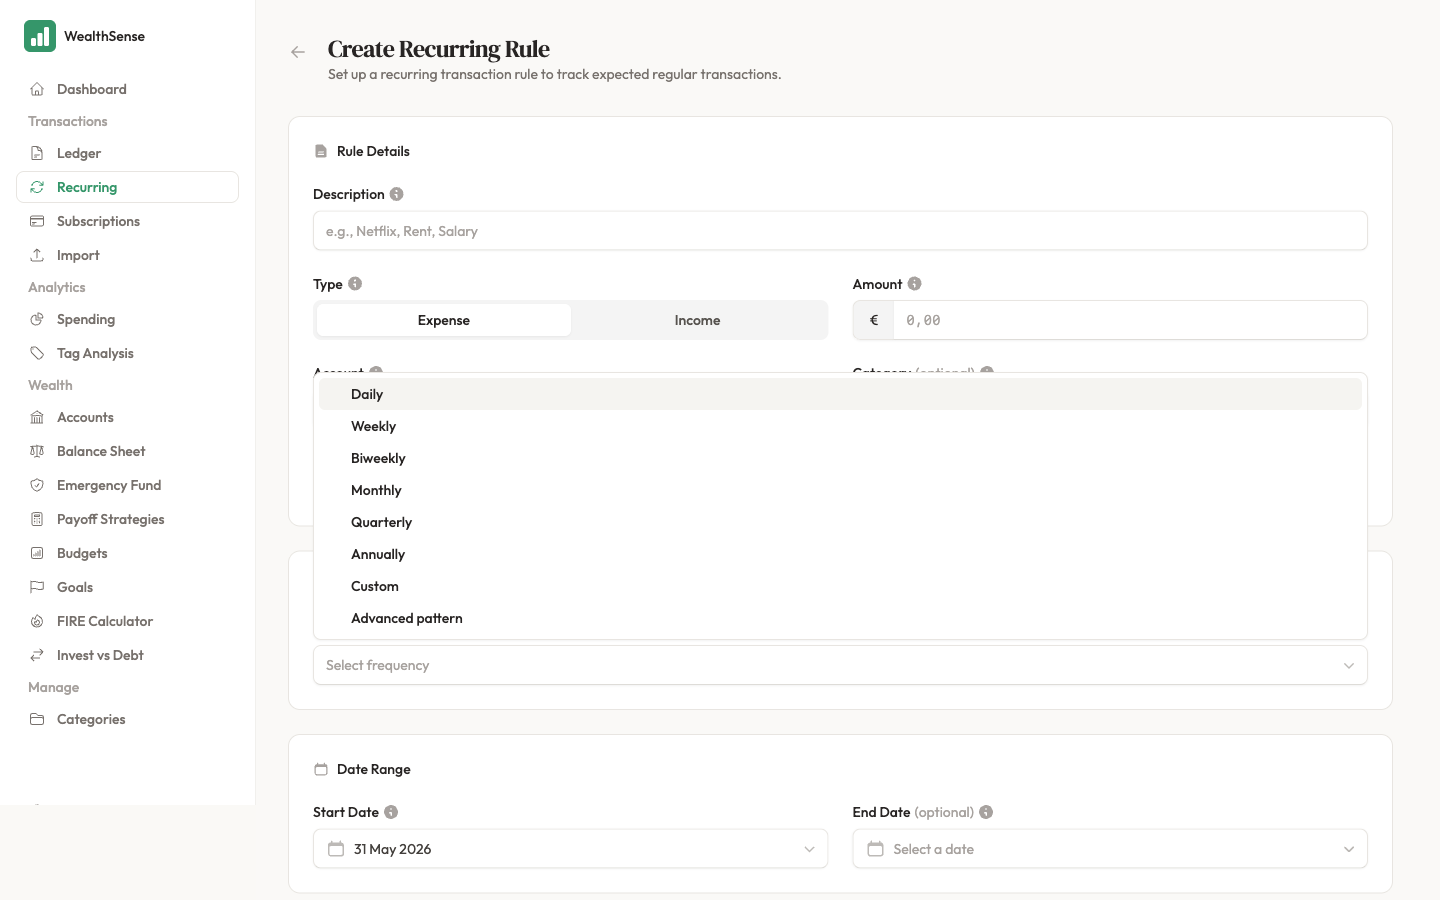Open the Import page link
The width and height of the screenshot is (1440, 900).
coord(127,255)
